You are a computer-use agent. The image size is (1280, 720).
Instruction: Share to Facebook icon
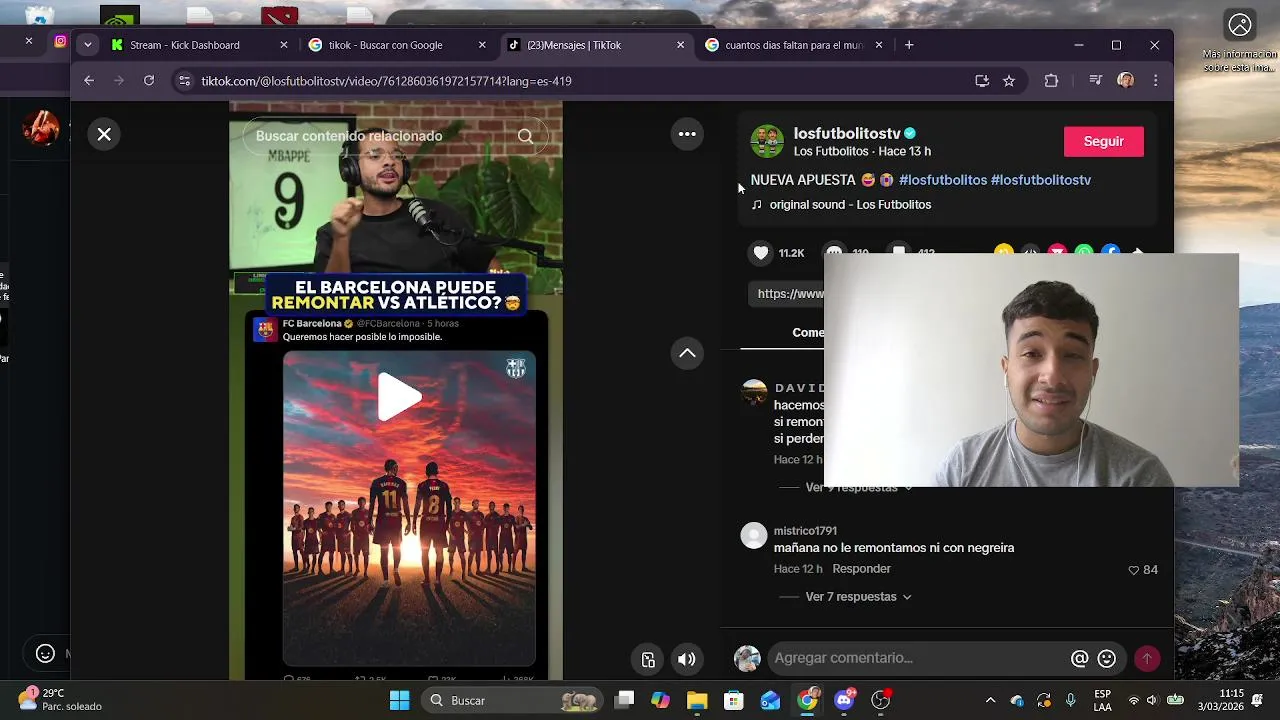point(1111,252)
